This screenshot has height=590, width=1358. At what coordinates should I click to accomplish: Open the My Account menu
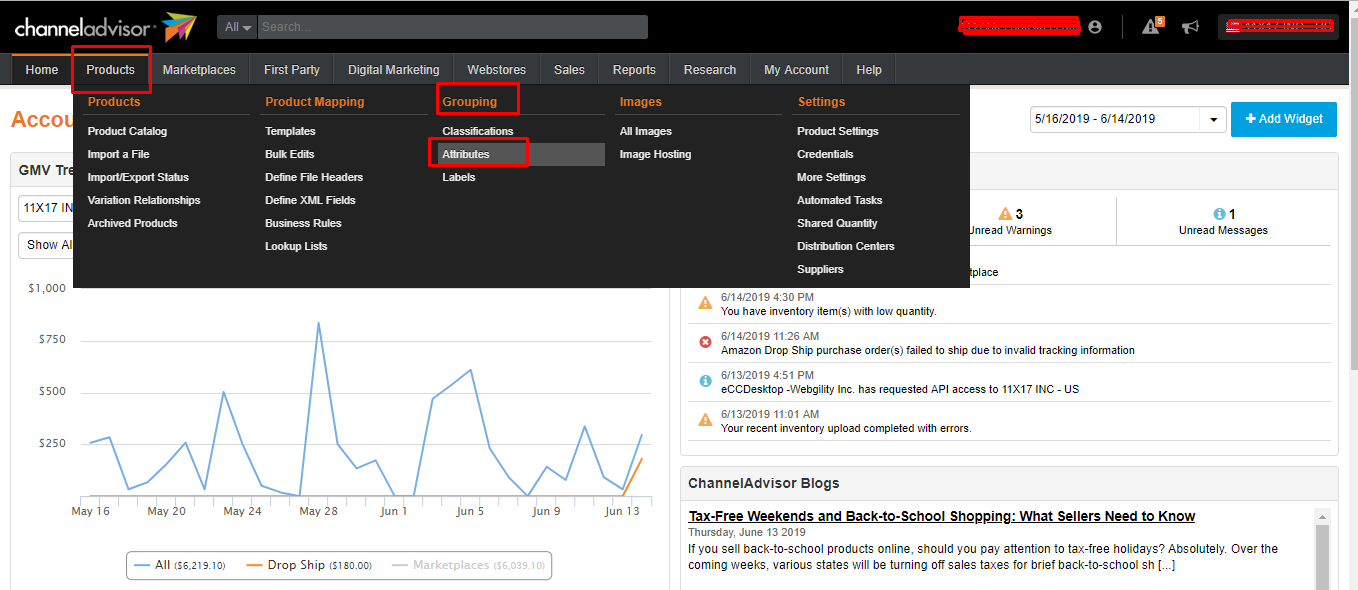coord(796,70)
